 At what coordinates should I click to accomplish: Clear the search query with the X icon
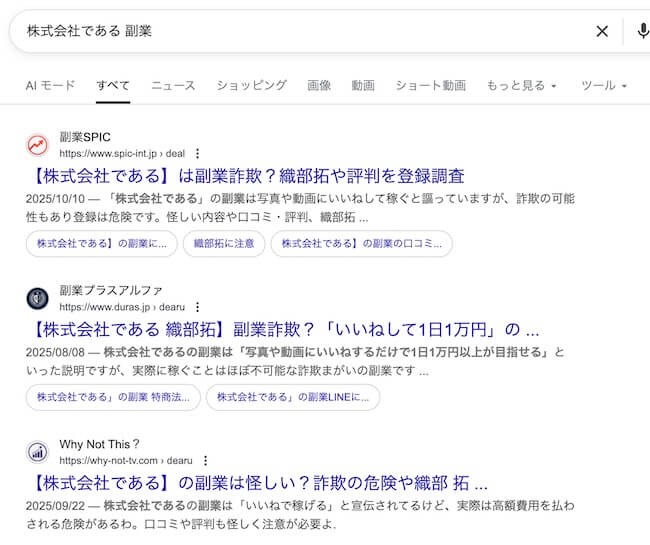tap(602, 31)
